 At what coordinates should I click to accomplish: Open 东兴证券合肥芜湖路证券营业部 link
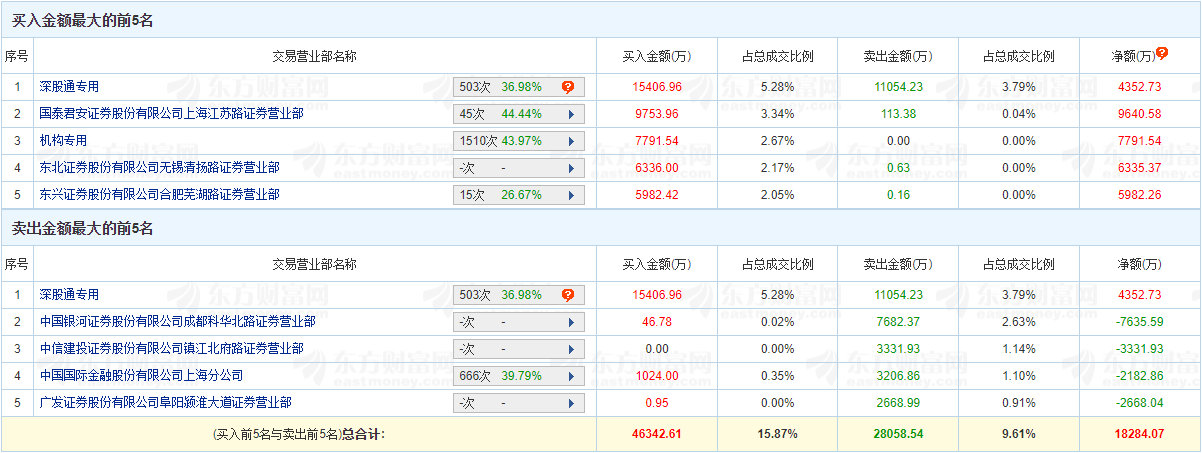point(159,195)
